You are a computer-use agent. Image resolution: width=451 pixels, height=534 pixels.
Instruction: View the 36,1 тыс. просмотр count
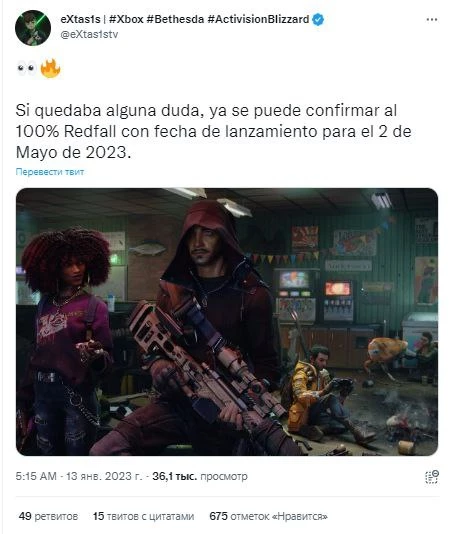click(200, 476)
